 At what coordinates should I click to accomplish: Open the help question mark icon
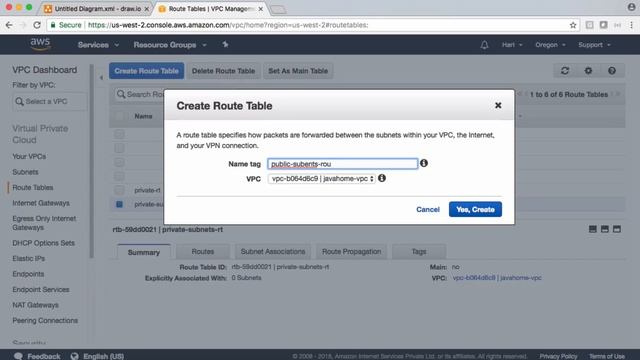(611, 71)
